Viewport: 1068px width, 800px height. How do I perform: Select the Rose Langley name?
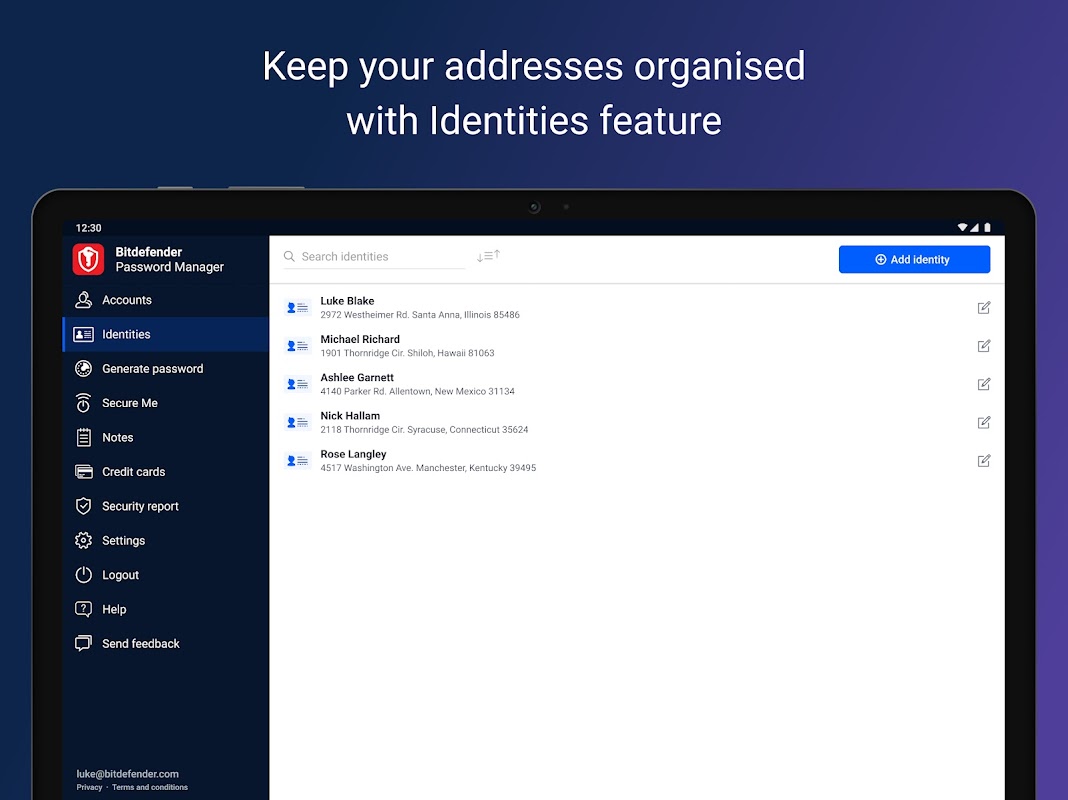click(354, 454)
